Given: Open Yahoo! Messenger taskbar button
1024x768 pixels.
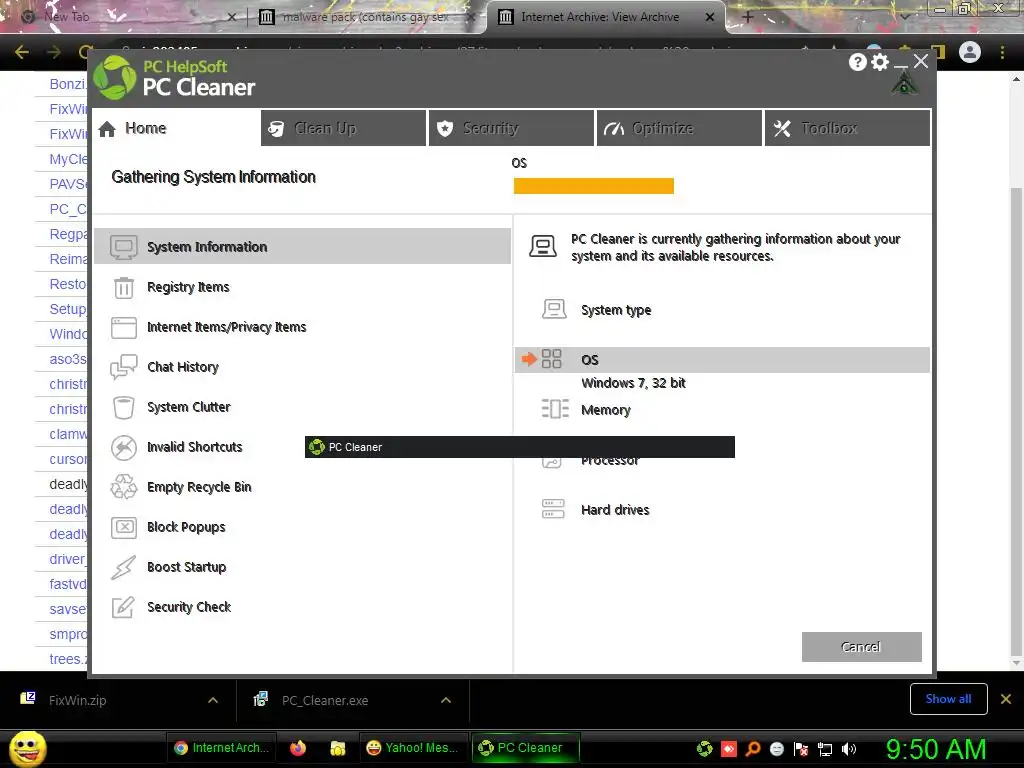Looking at the screenshot, I should (413, 748).
